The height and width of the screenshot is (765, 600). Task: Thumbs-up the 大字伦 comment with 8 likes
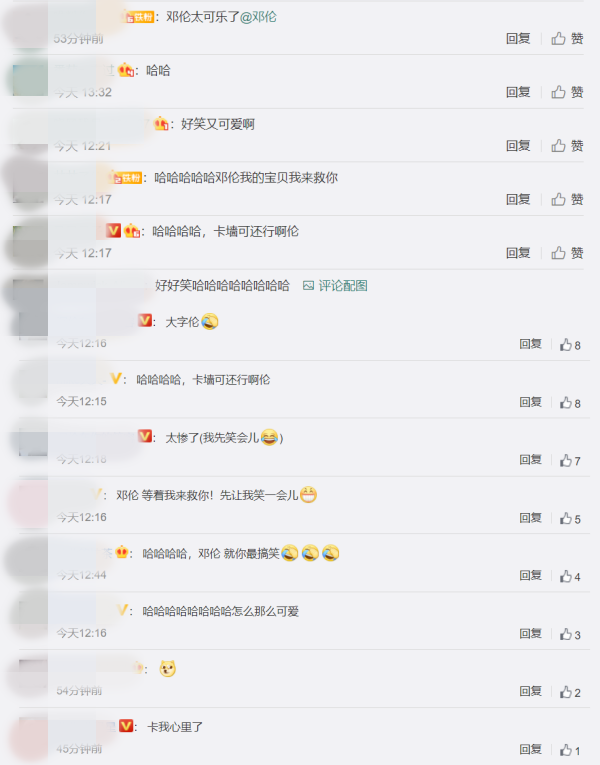[x=570, y=345]
